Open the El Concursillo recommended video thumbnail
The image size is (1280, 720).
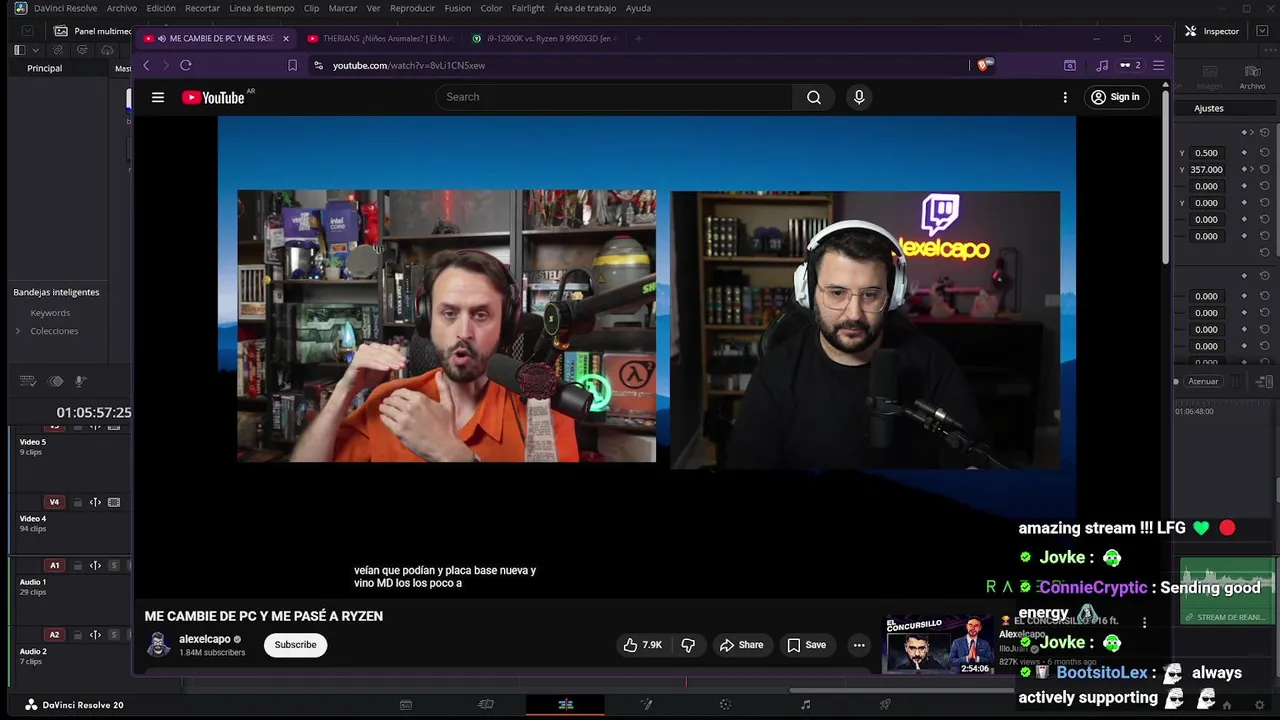[938, 646]
